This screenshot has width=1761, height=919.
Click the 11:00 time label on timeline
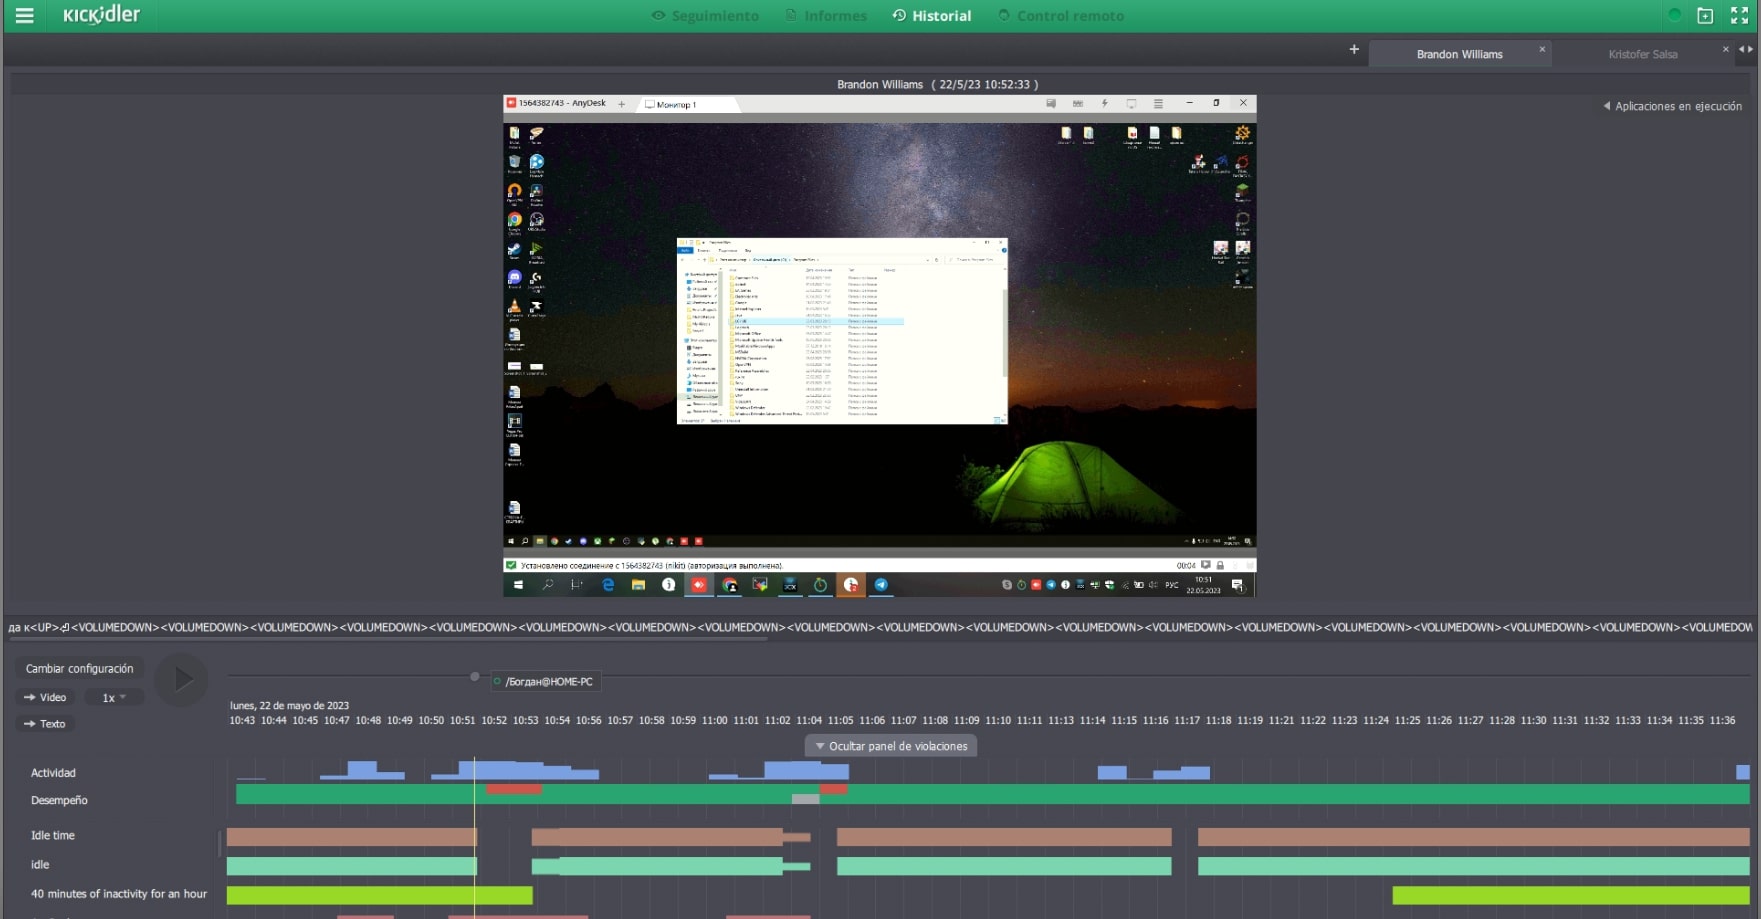click(714, 720)
